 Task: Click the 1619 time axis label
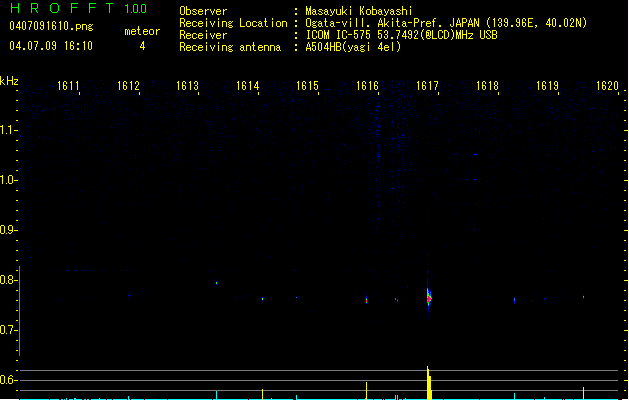(x=547, y=86)
